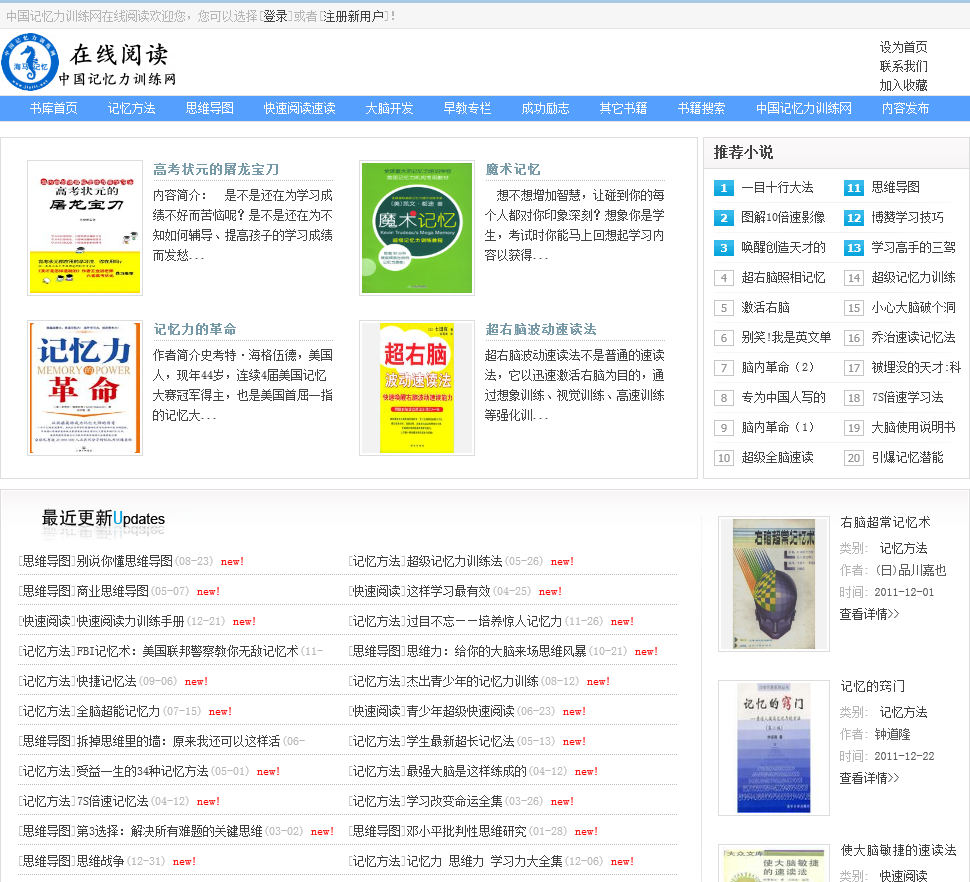Open title 使大脑敏捷的速读法

tap(898, 850)
